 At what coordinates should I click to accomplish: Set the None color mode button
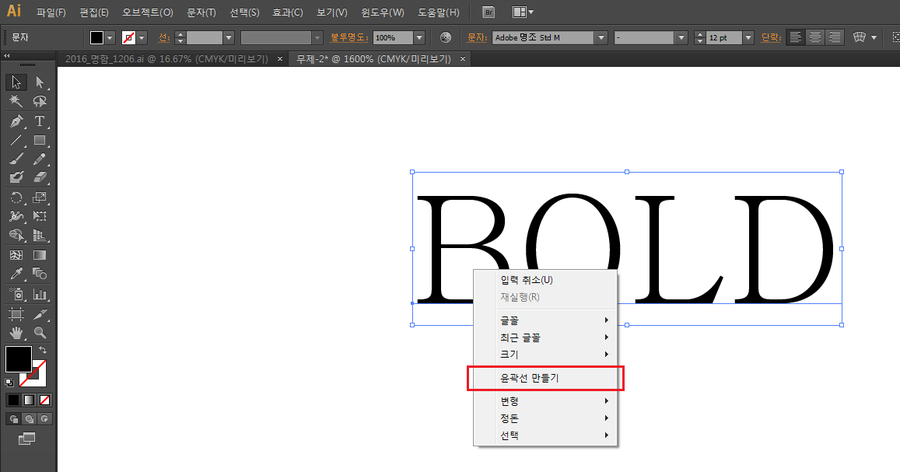44,400
